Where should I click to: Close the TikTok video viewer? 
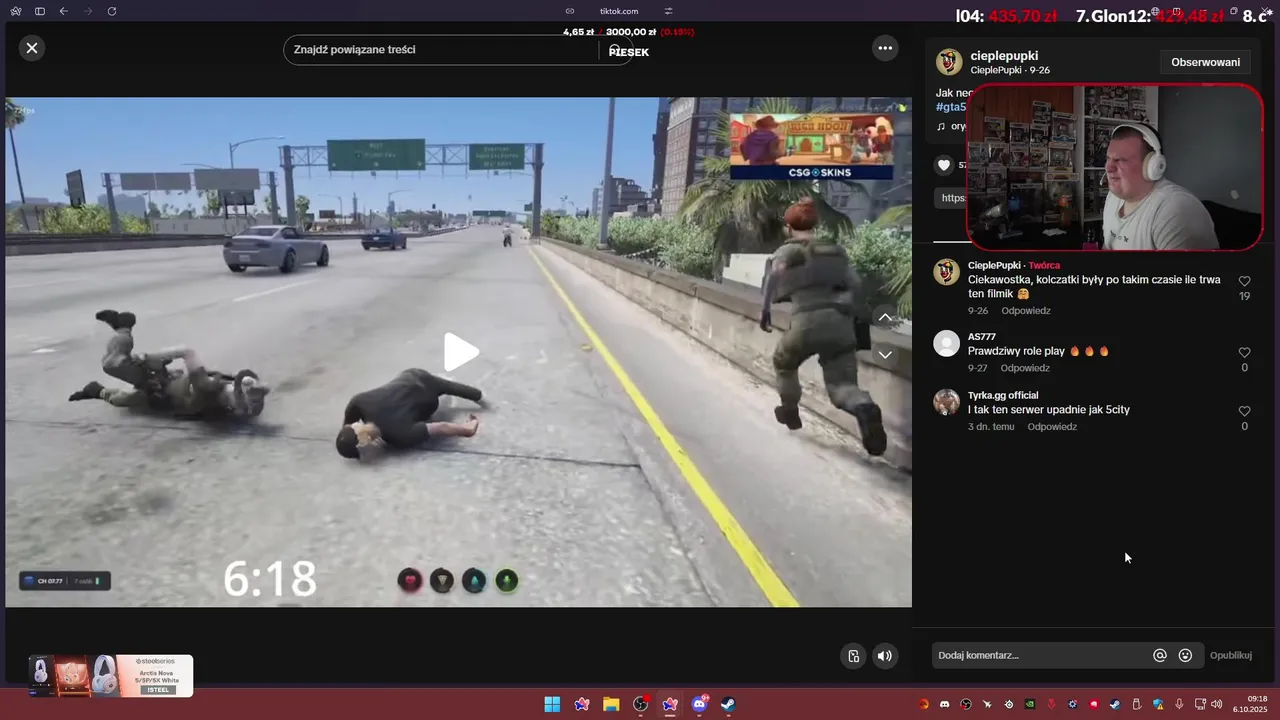(32, 48)
